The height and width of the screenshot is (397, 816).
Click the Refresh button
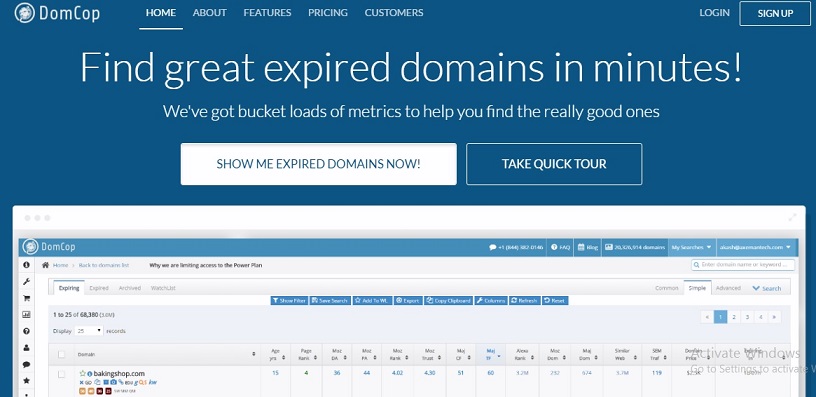pos(524,301)
